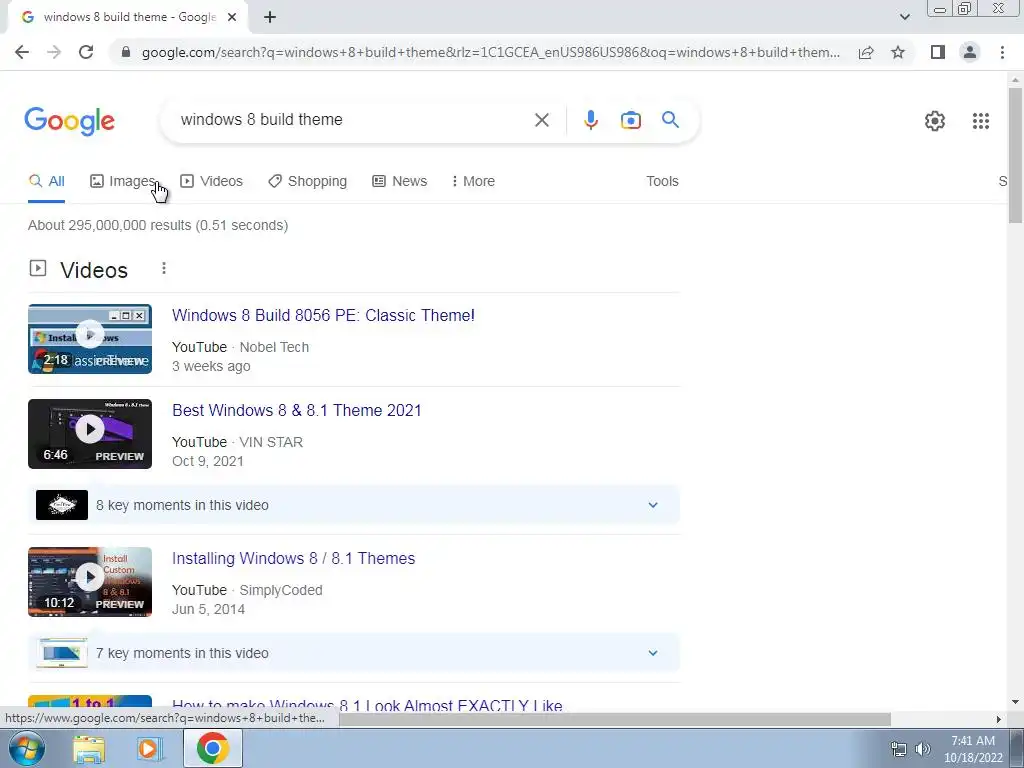Play the 10:12 SimplyCoded video thumbnail
1024x768 pixels.
pyautogui.click(x=90, y=582)
